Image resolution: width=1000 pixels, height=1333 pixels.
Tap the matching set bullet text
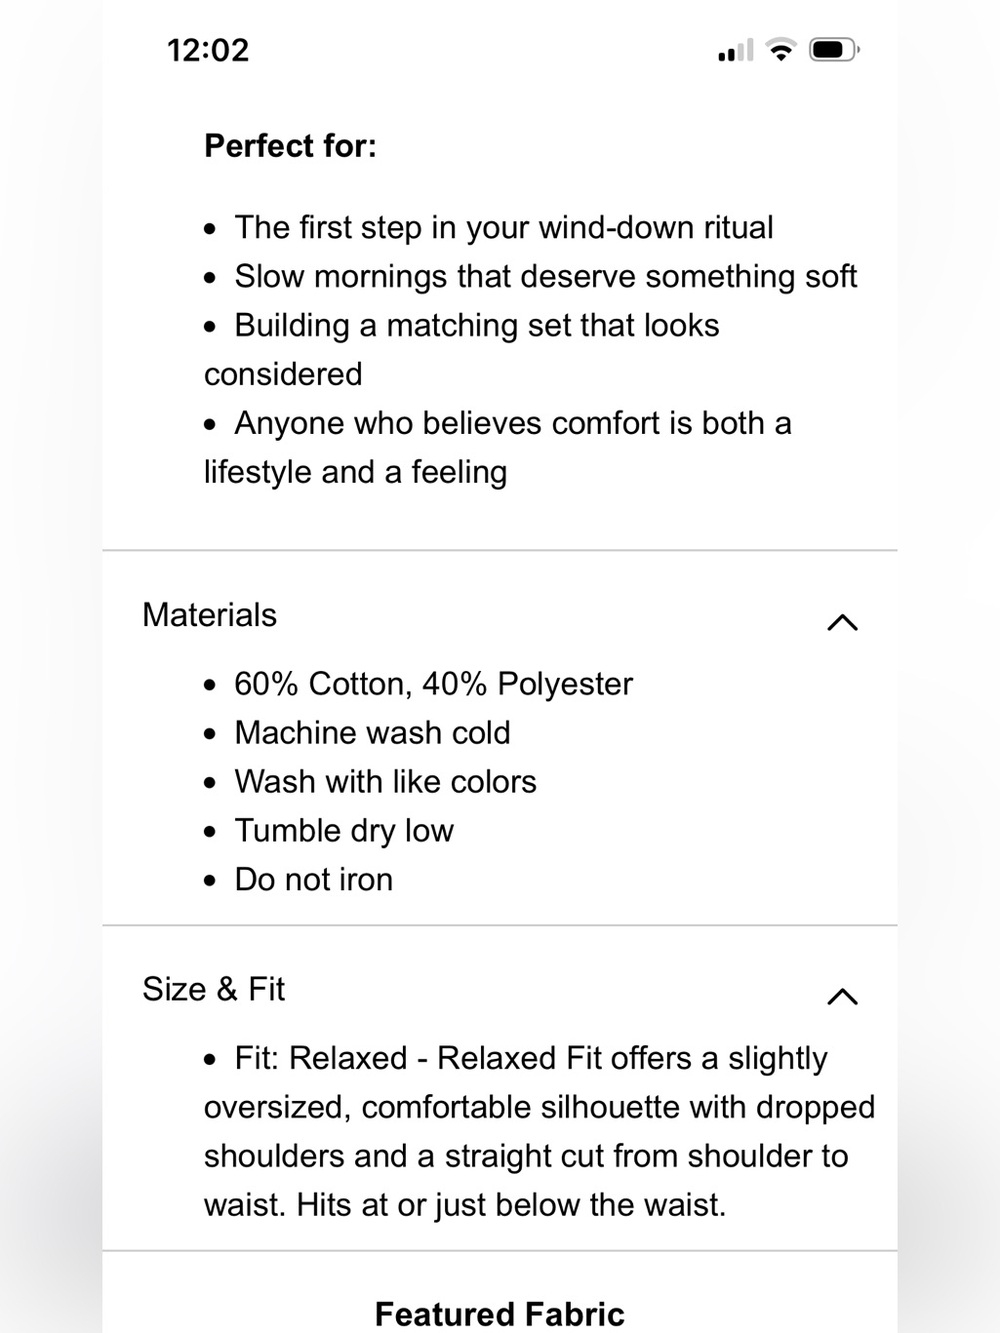click(462, 350)
